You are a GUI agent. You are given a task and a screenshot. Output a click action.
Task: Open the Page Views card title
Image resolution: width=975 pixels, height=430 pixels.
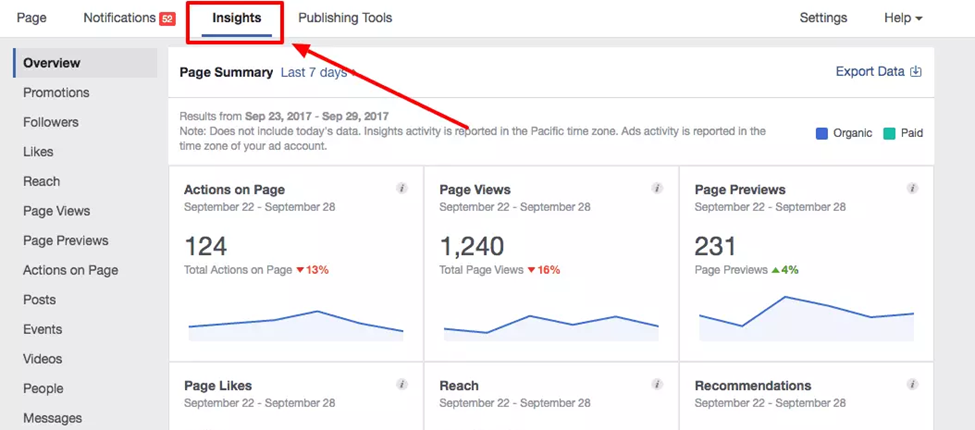coord(475,190)
